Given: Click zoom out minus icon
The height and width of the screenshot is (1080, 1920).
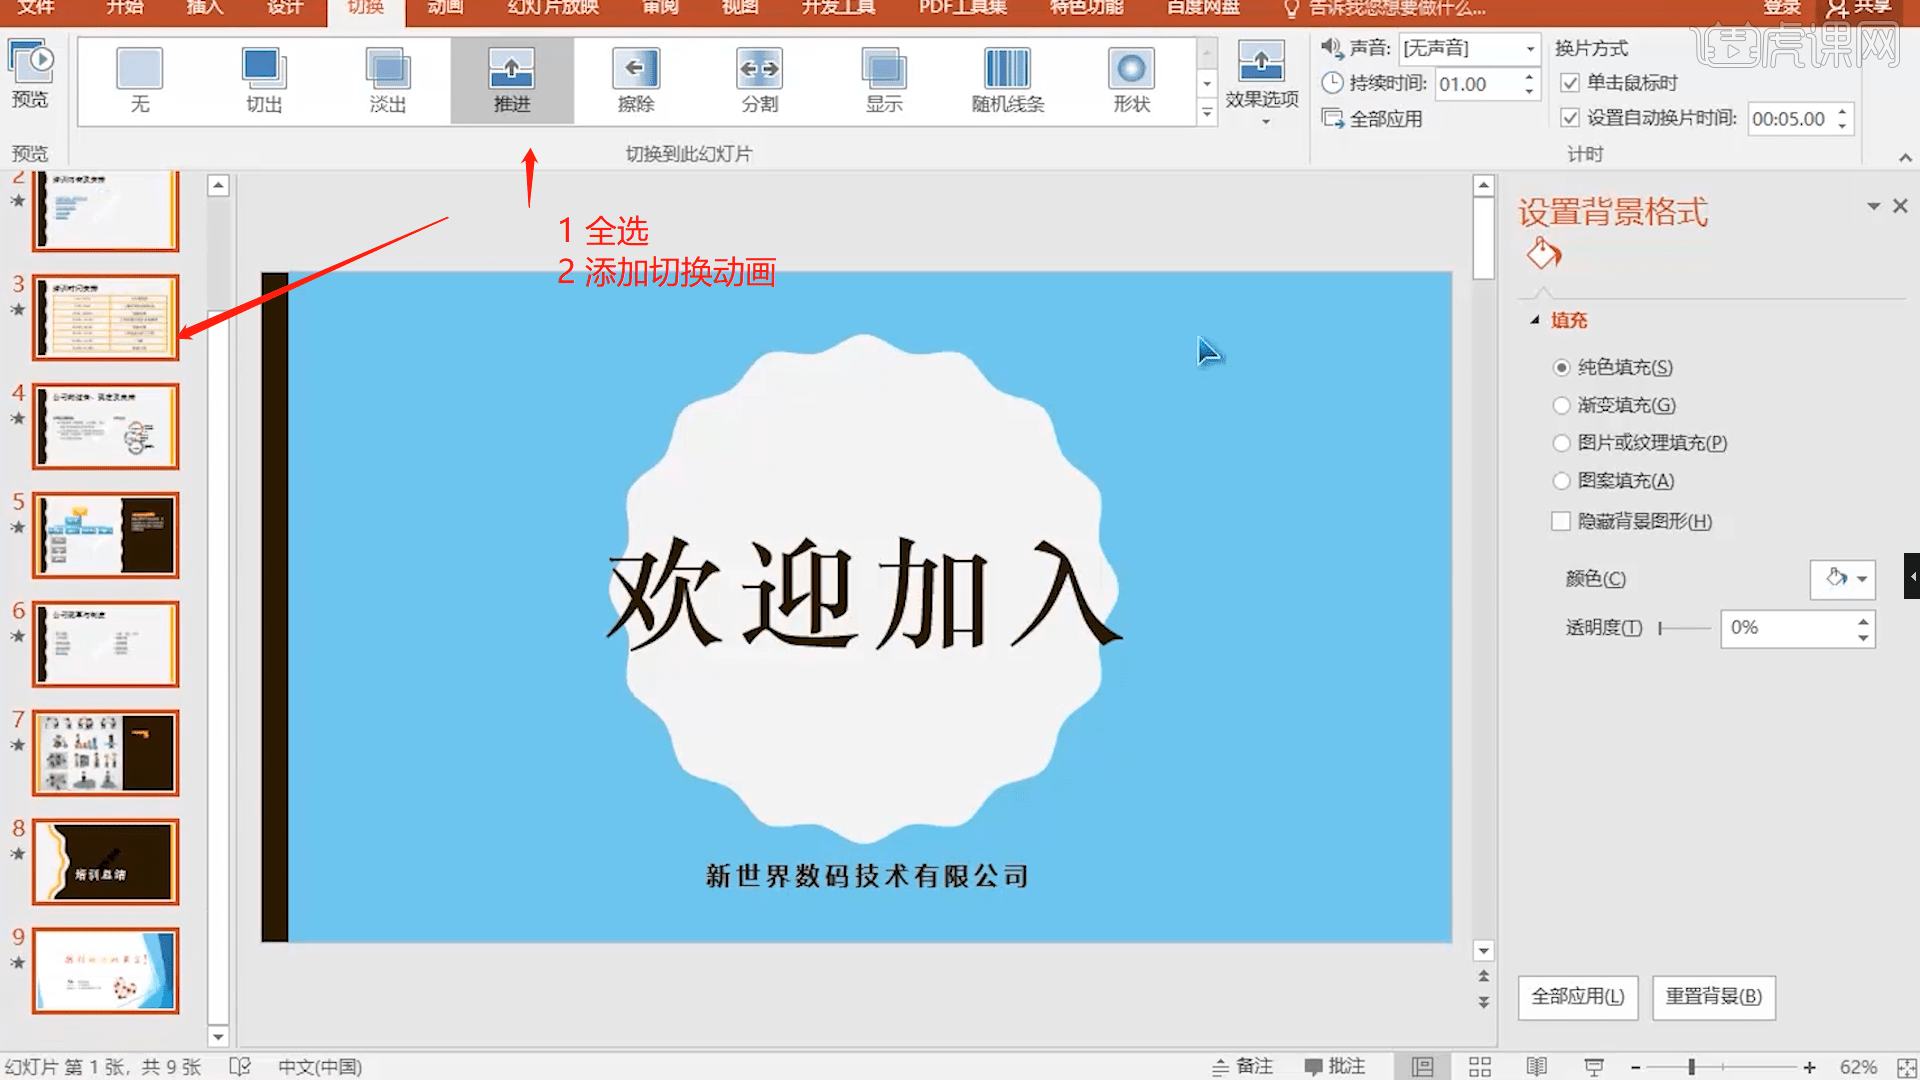Looking at the screenshot, I should (1636, 1068).
